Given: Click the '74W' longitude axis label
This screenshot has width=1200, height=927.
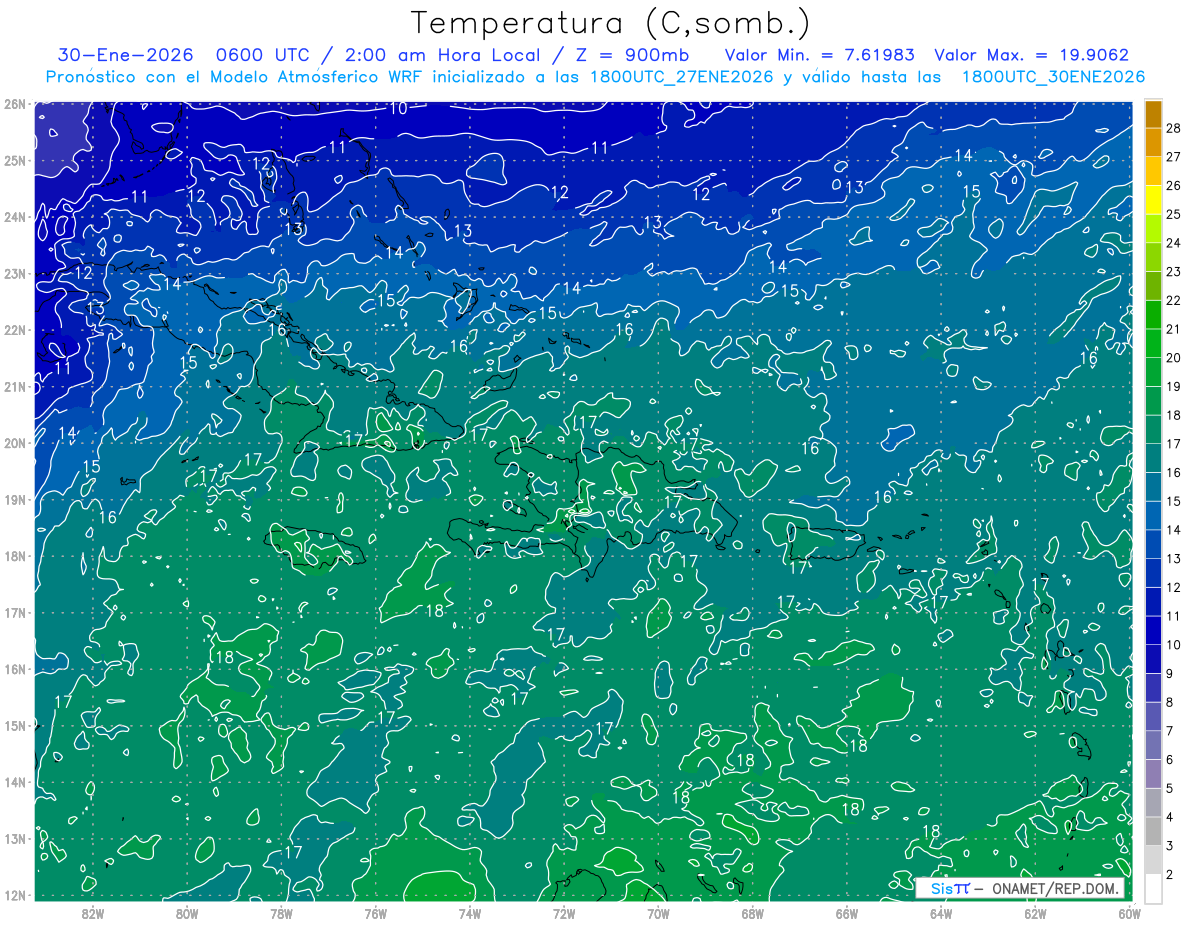Looking at the screenshot, I should pos(470,912).
